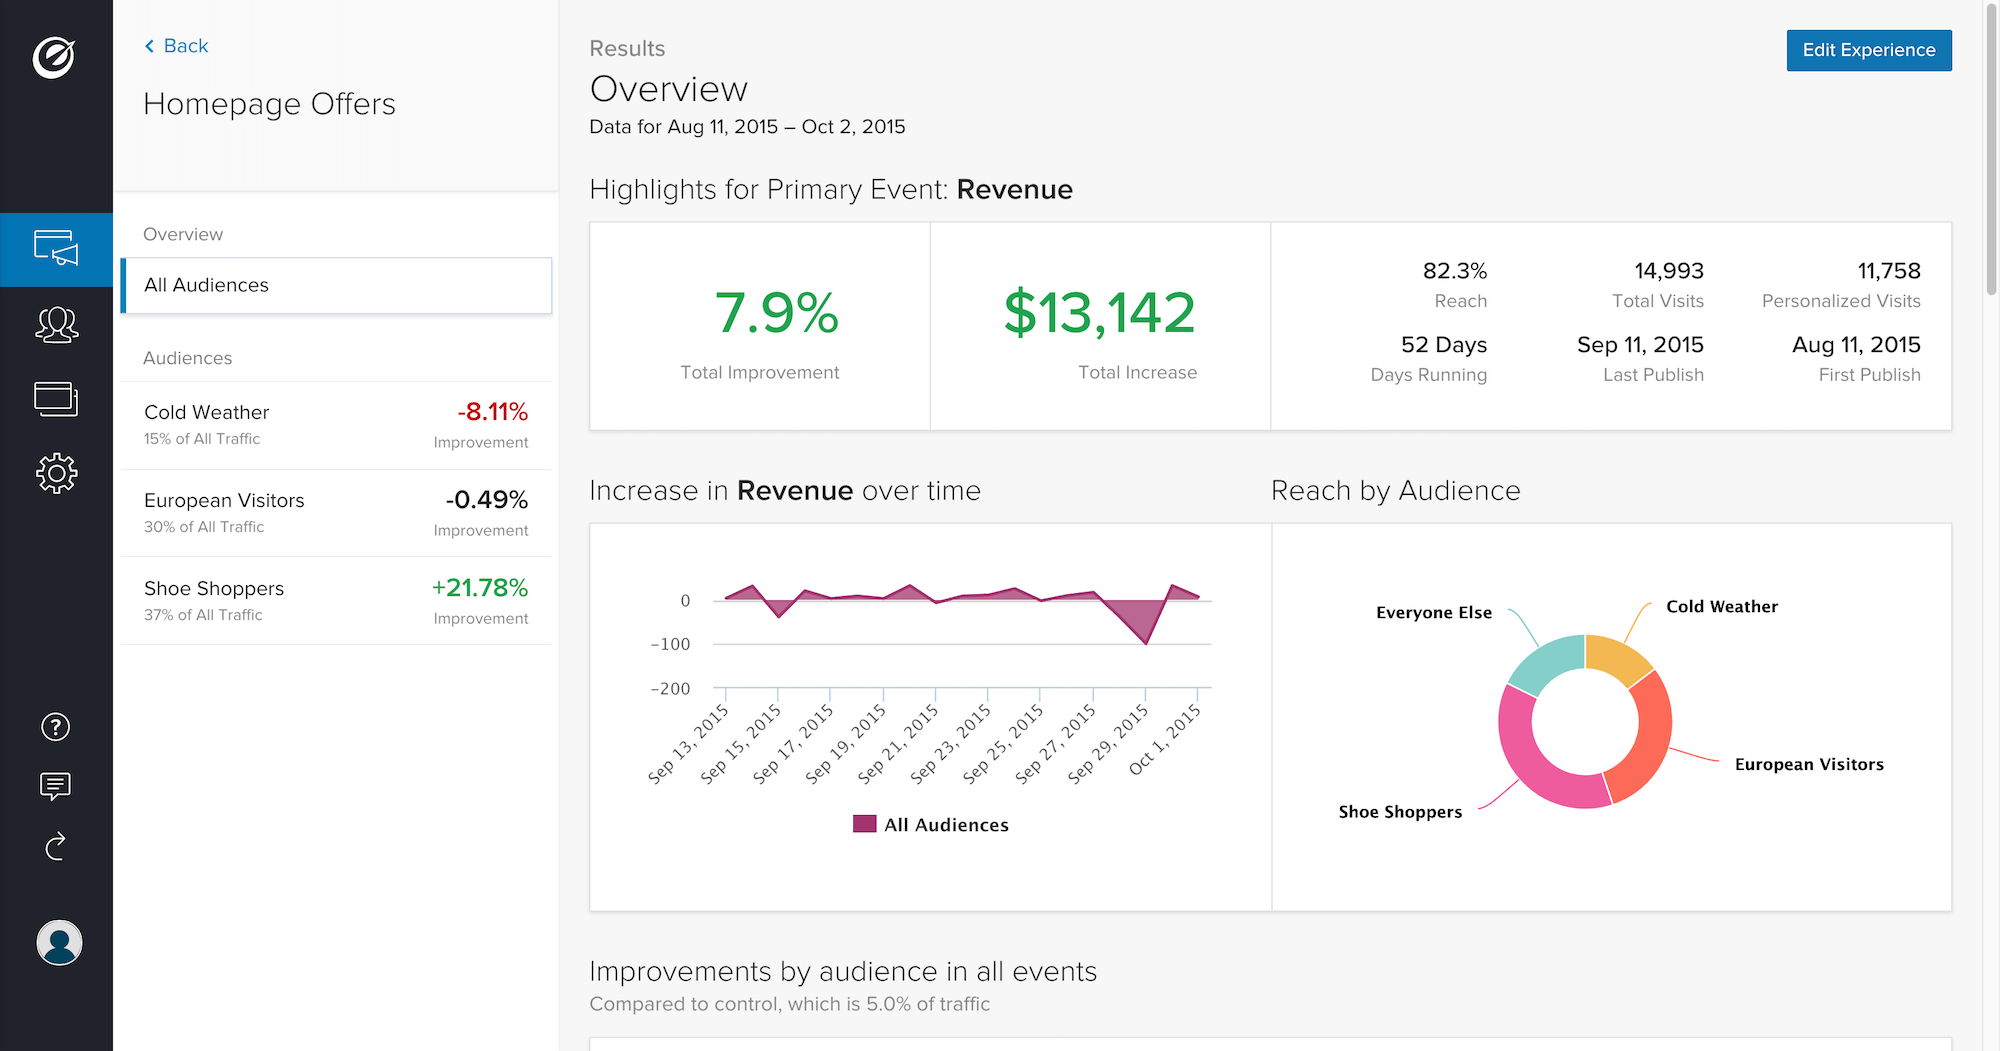Click the Back chevron arrow

click(150, 46)
